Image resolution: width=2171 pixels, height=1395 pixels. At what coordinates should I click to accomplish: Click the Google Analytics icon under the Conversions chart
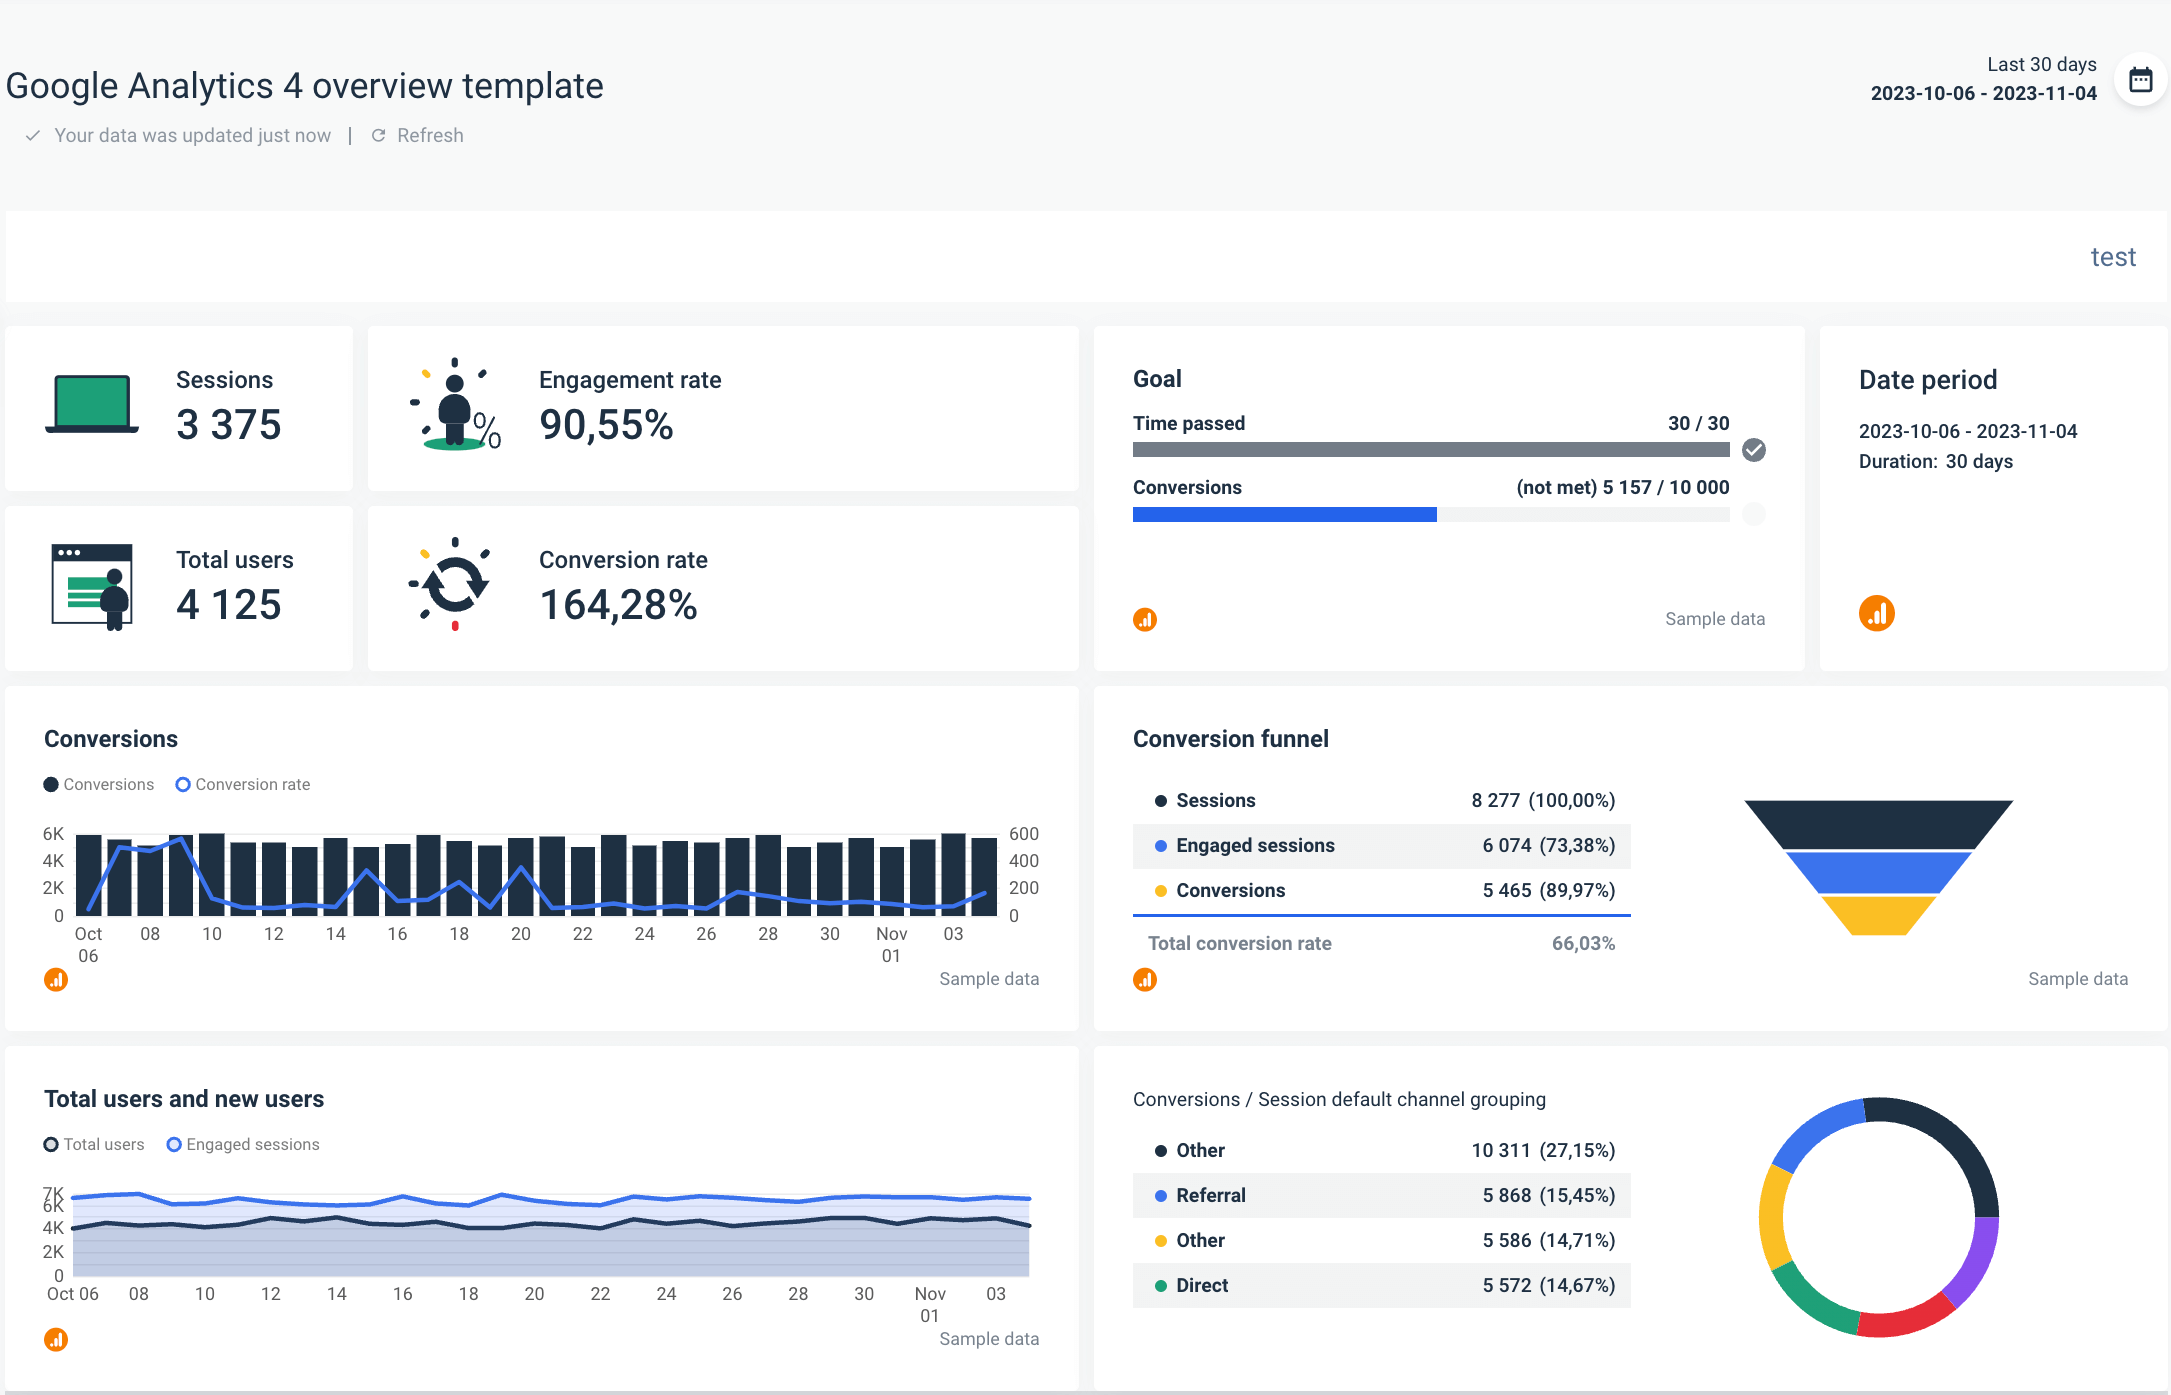(56, 979)
